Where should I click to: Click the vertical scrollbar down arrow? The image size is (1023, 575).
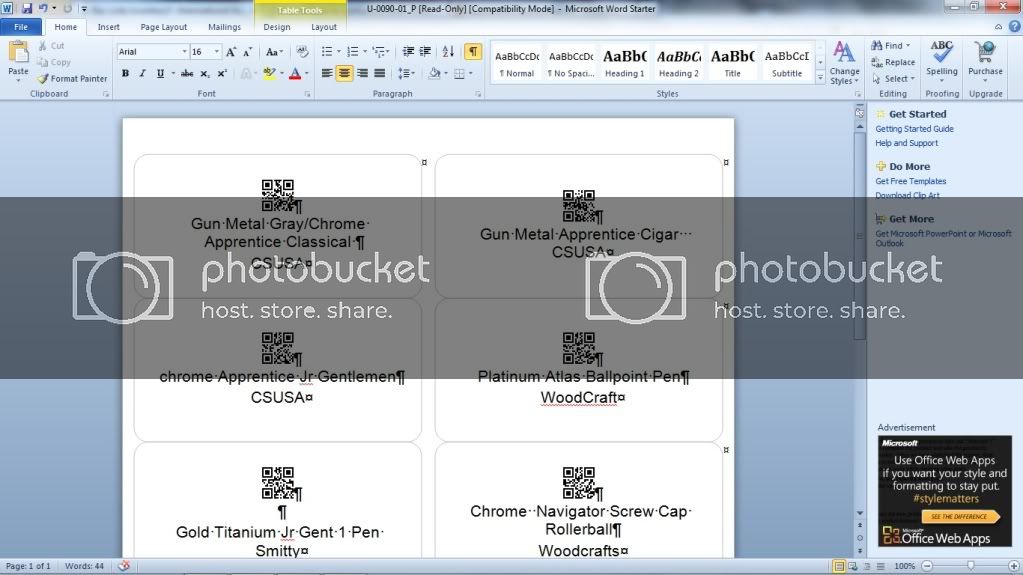[860, 513]
